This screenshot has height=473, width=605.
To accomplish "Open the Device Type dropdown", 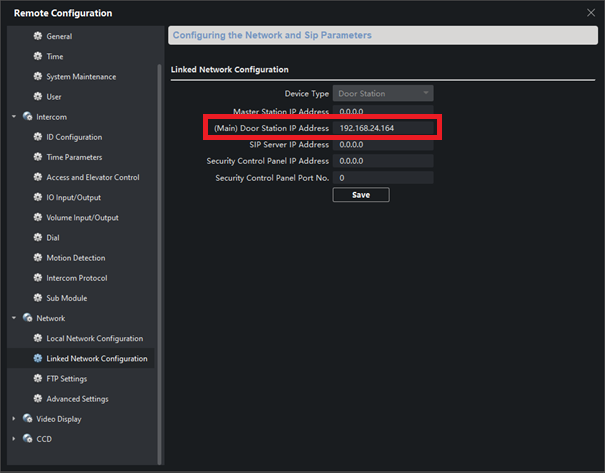I will pyautogui.click(x=384, y=94).
